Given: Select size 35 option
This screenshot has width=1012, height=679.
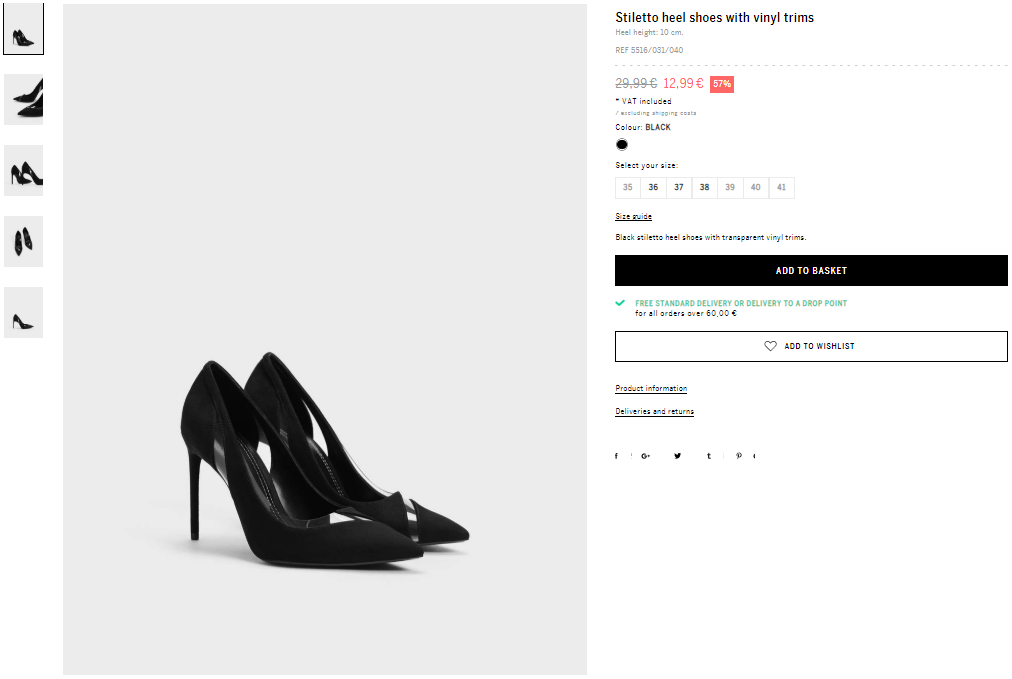Looking at the screenshot, I should [x=628, y=188].
